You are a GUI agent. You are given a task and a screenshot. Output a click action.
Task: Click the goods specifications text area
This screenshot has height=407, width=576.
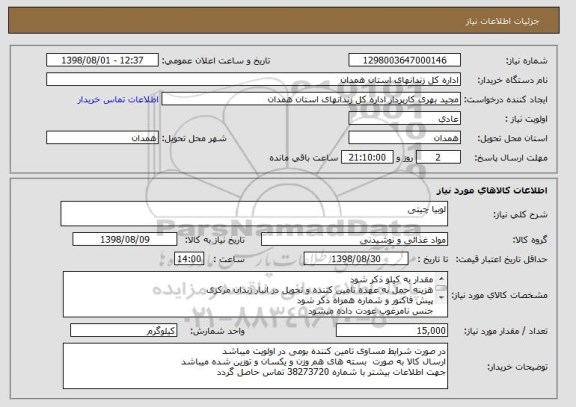[255, 295]
